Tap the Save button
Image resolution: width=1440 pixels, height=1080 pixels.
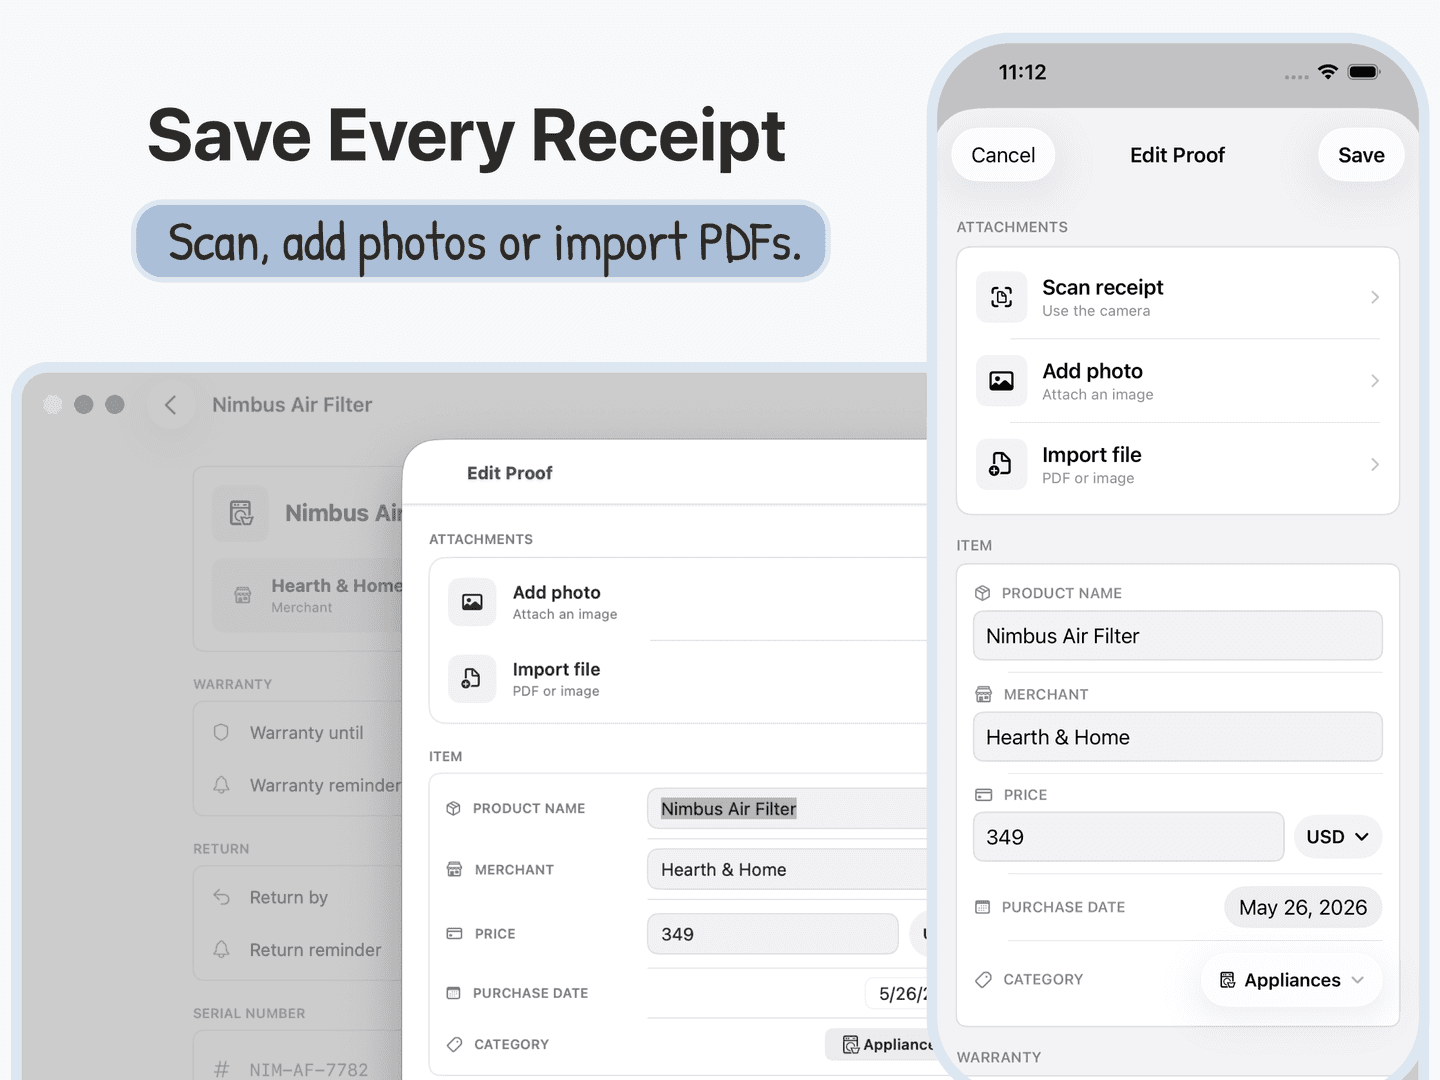click(x=1361, y=155)
